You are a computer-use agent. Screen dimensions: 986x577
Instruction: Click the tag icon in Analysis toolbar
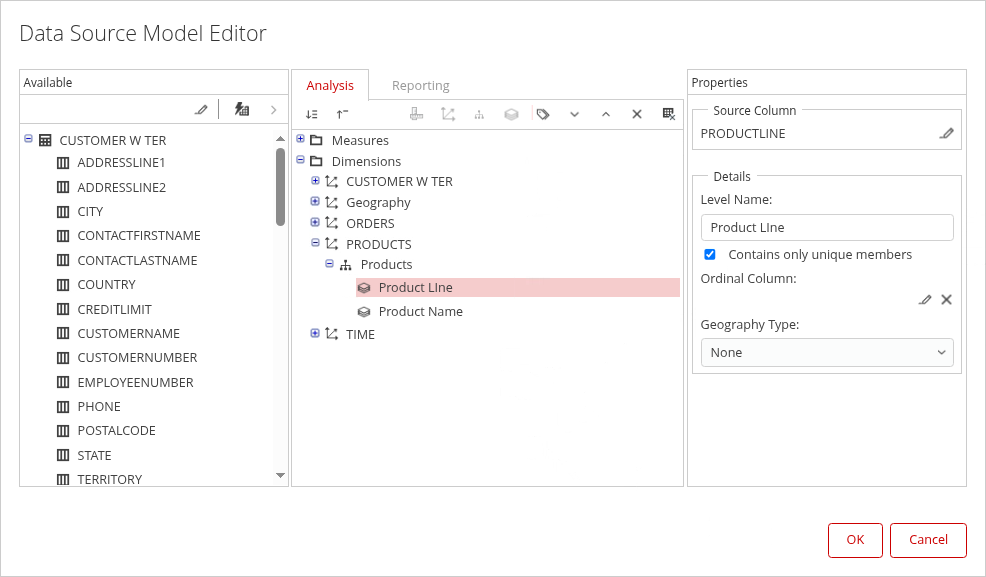tap(543, 114)
